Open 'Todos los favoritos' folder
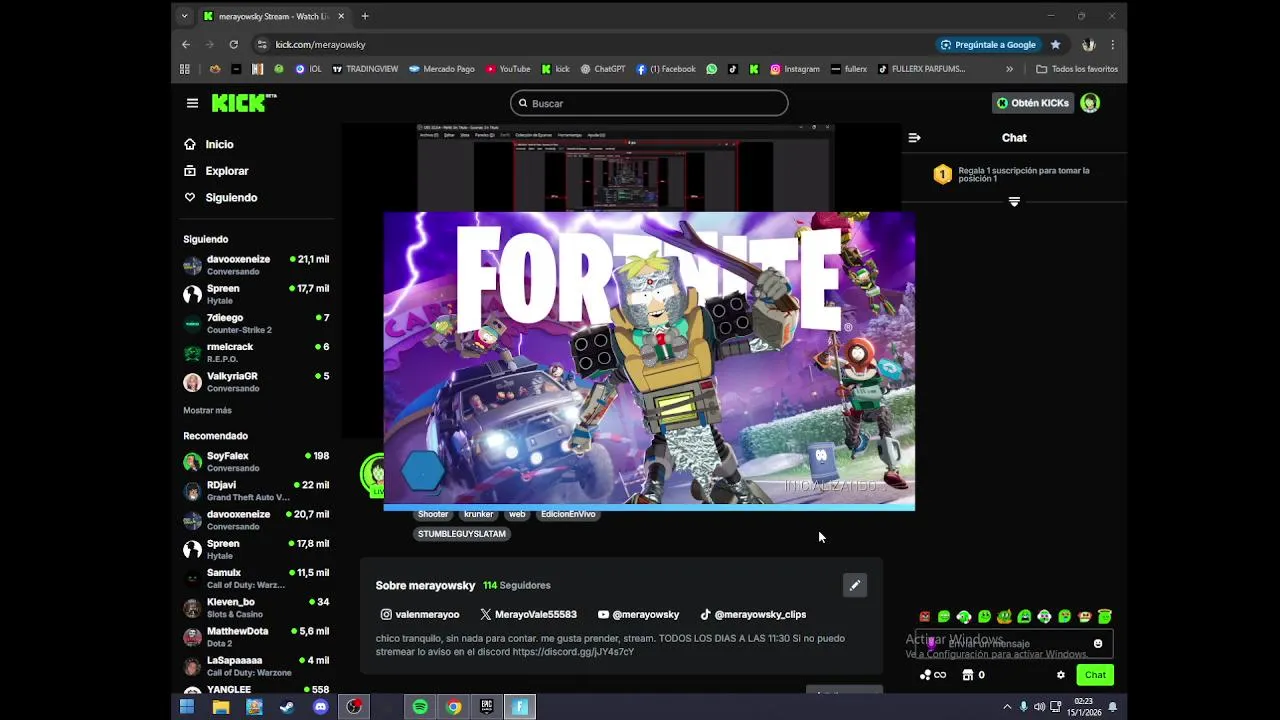Screen dimensions: 1280x720 point(1077,69)
